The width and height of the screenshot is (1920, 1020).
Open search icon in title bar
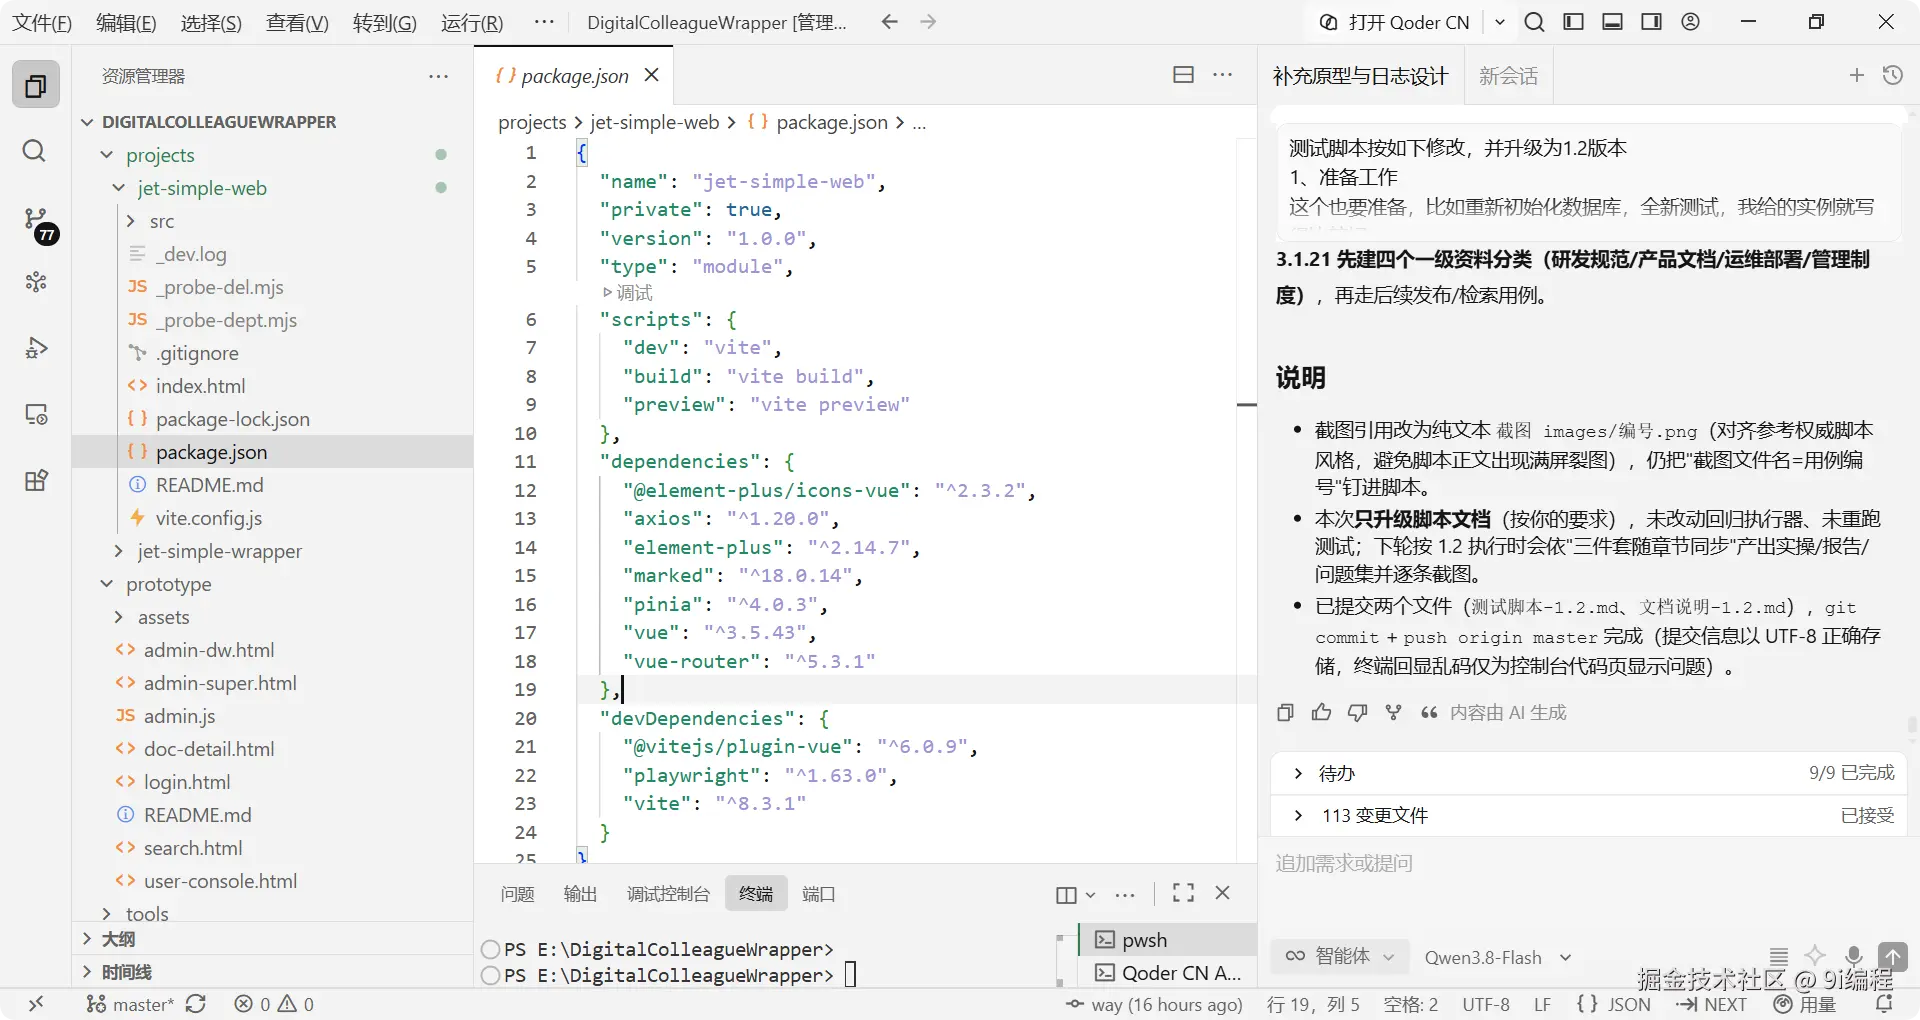1534,22
